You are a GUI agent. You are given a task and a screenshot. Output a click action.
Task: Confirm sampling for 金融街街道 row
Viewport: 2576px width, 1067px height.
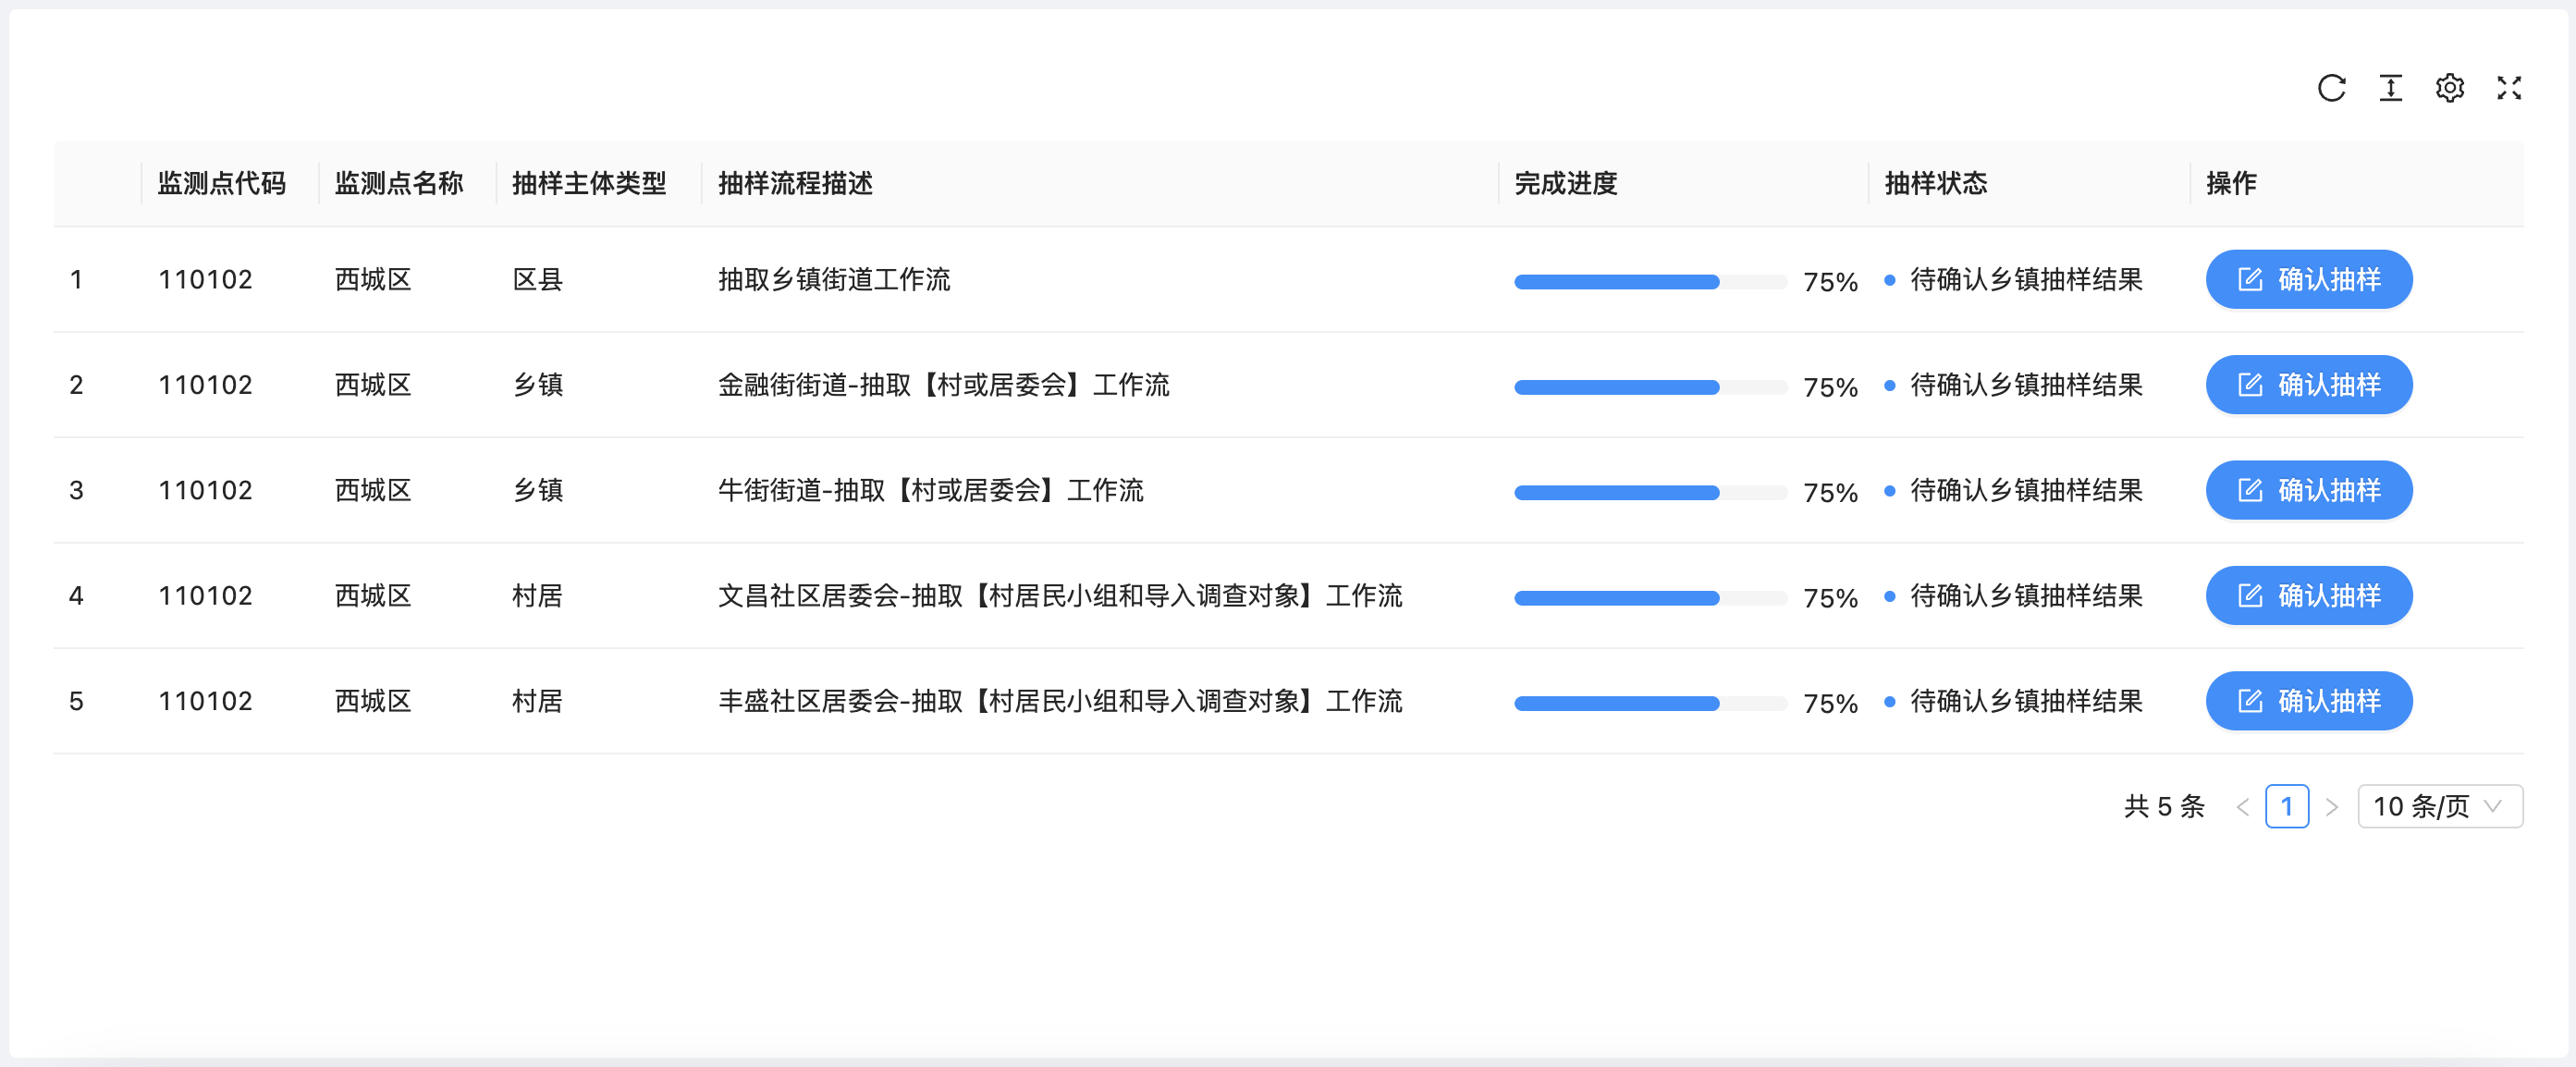point(2308,385)
